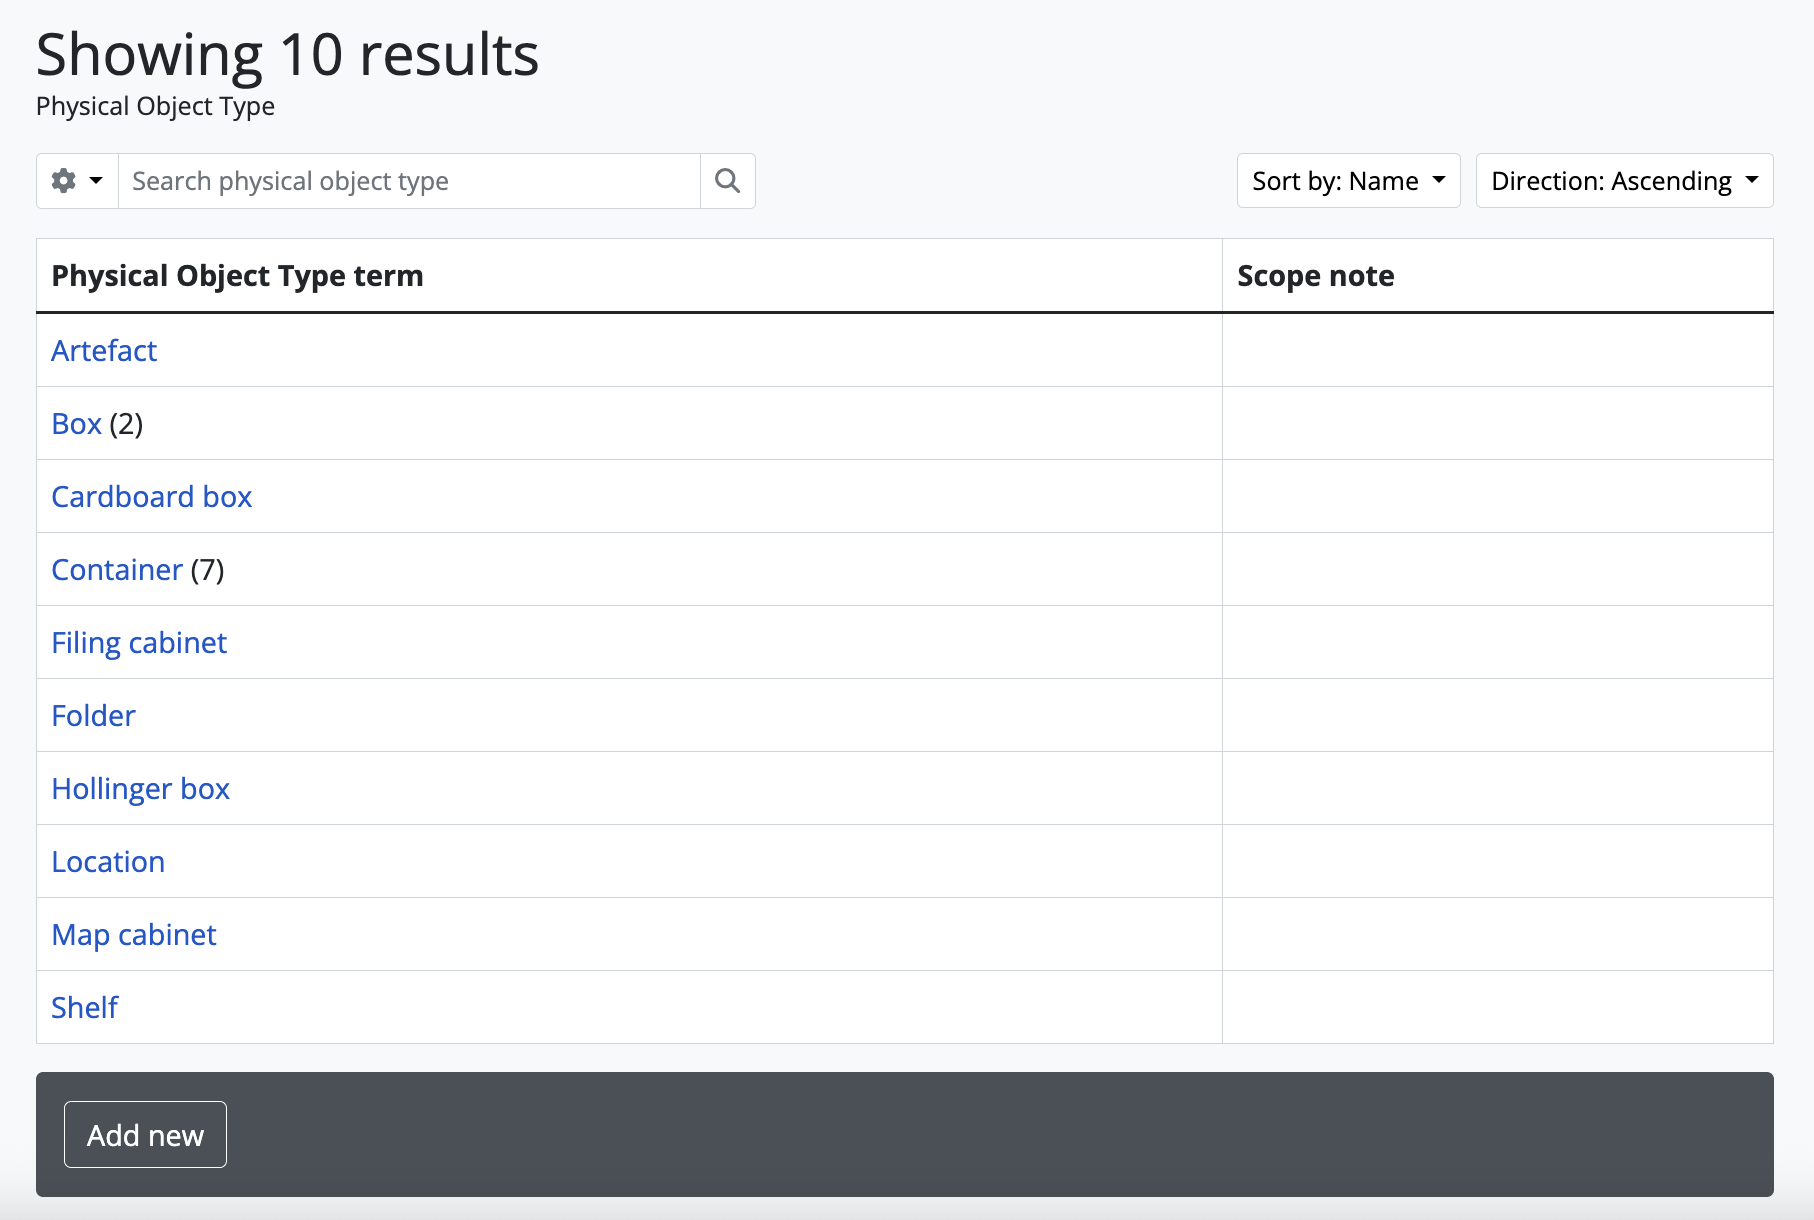Open the Filing cabinet link
1814x1220 pixels.
[x=139, y=643]
